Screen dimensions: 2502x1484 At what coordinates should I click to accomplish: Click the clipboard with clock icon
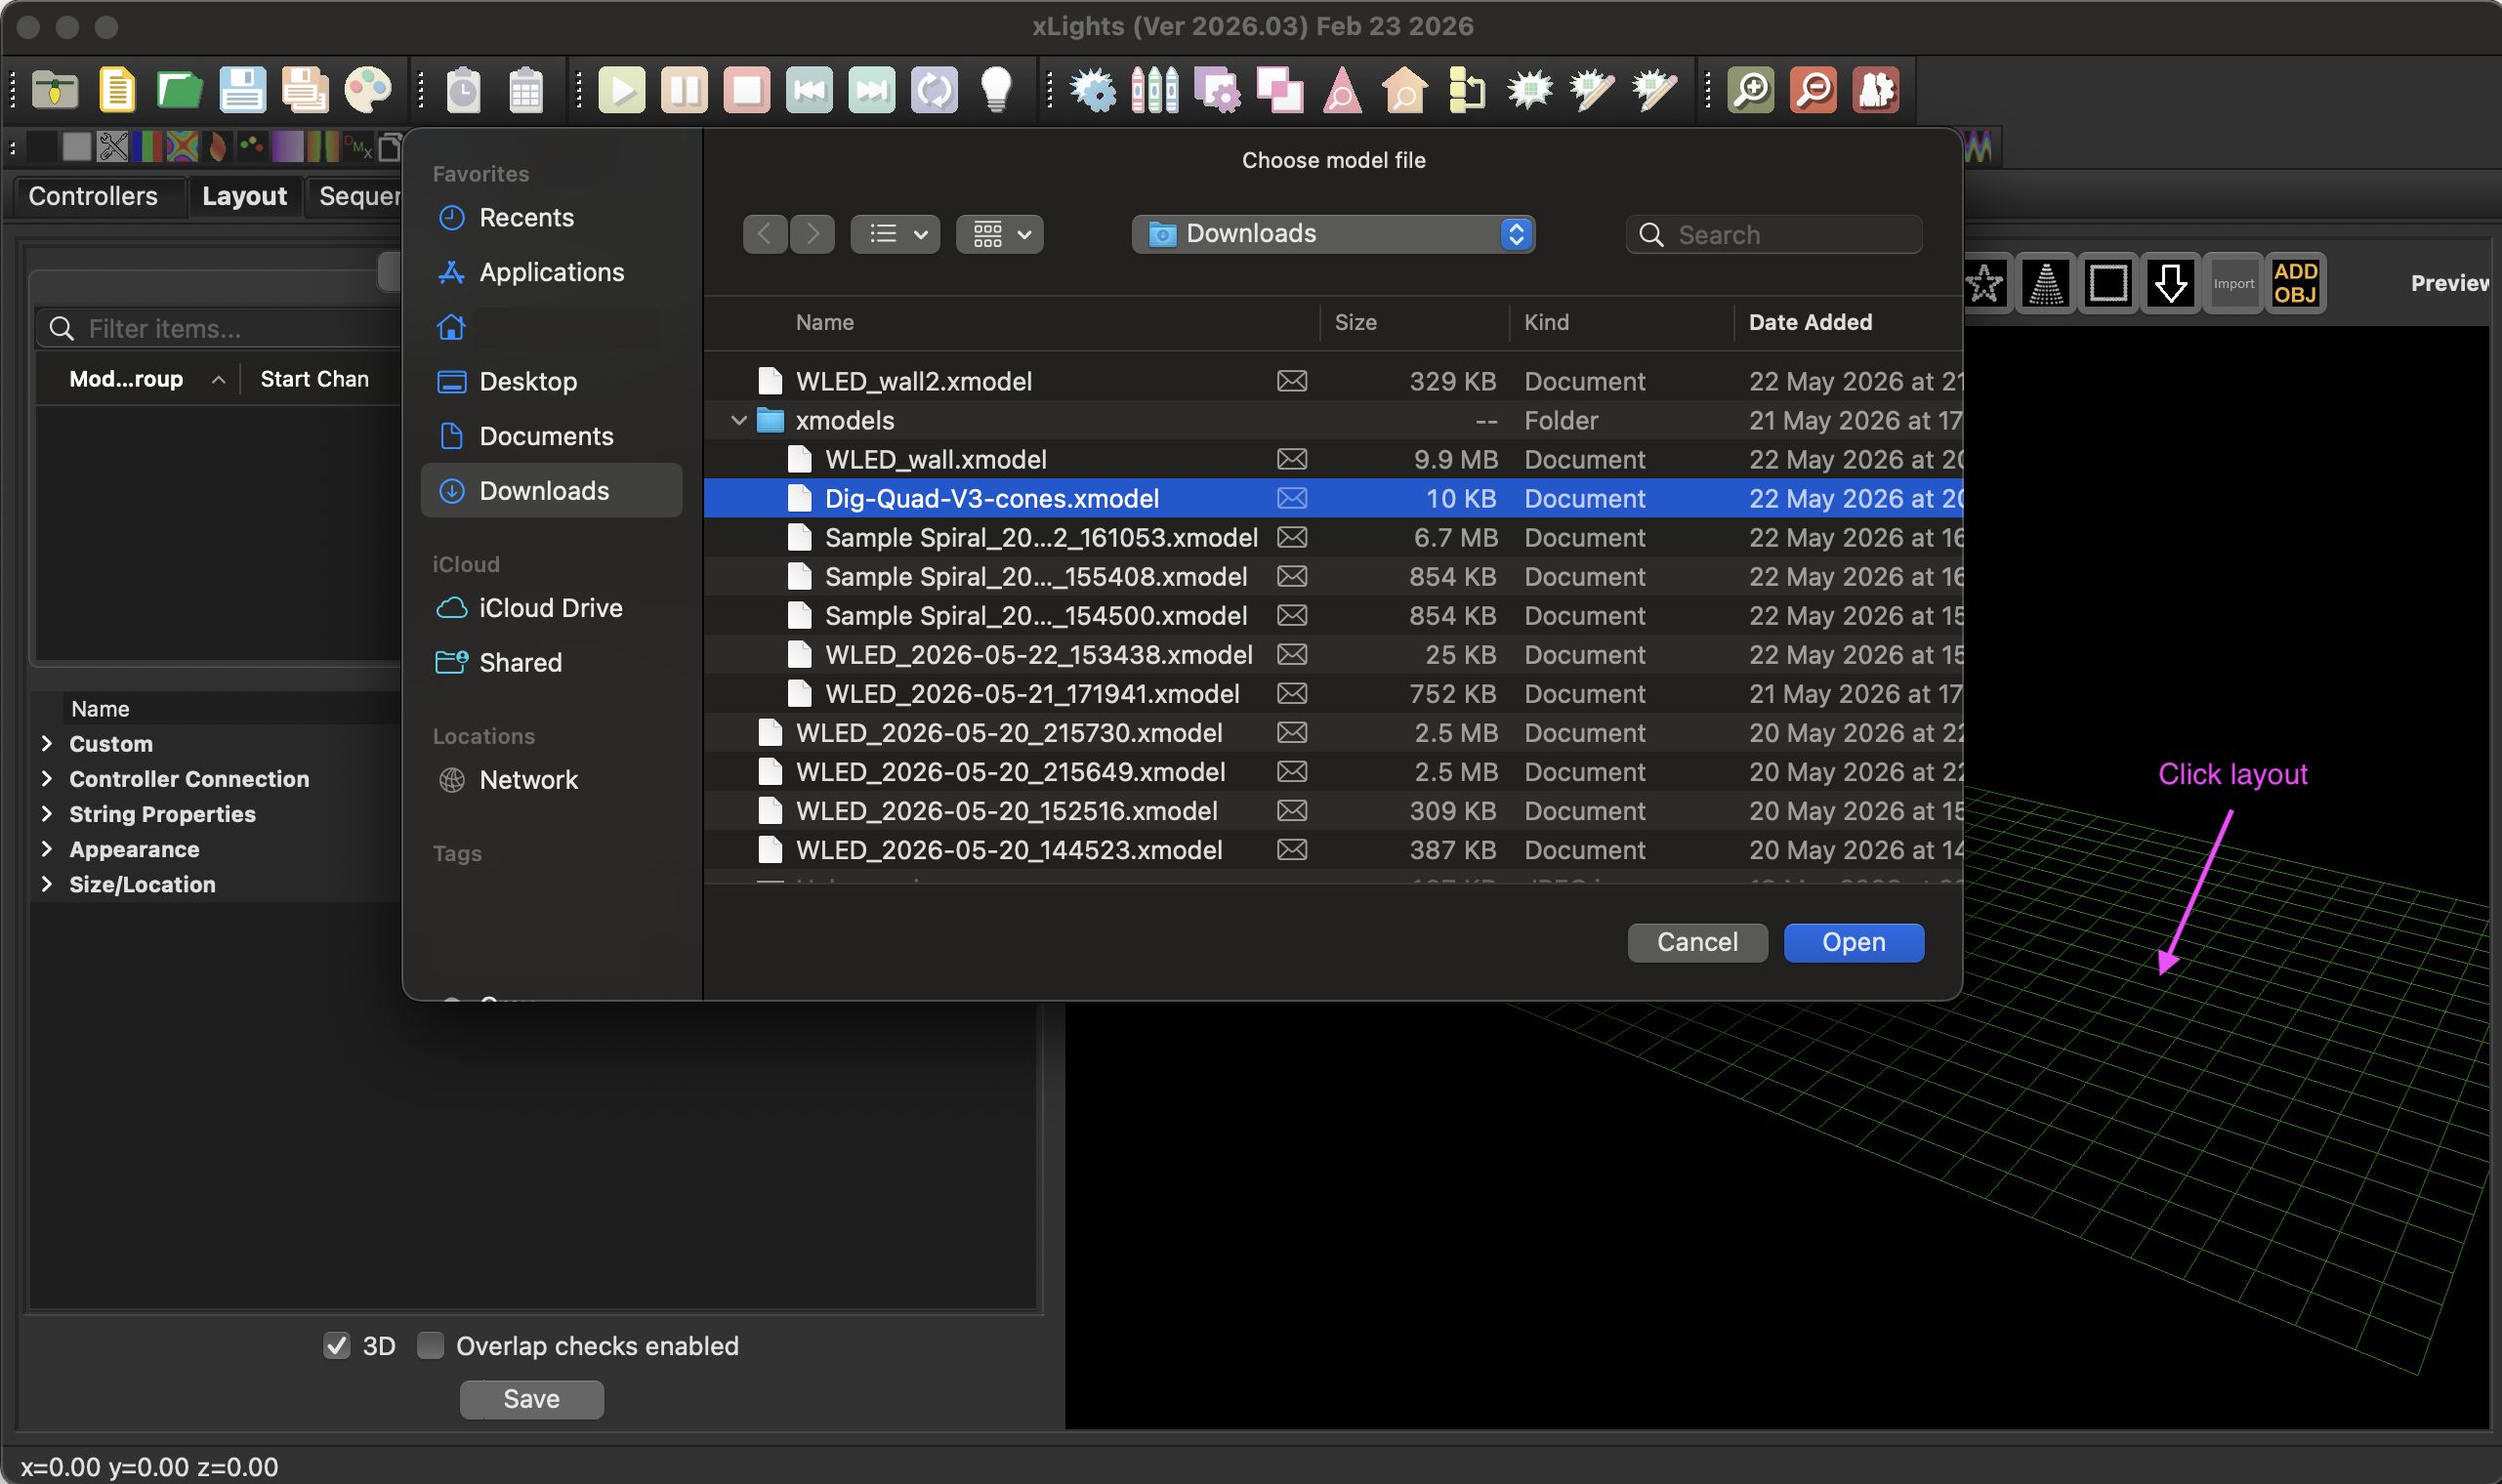463,91
